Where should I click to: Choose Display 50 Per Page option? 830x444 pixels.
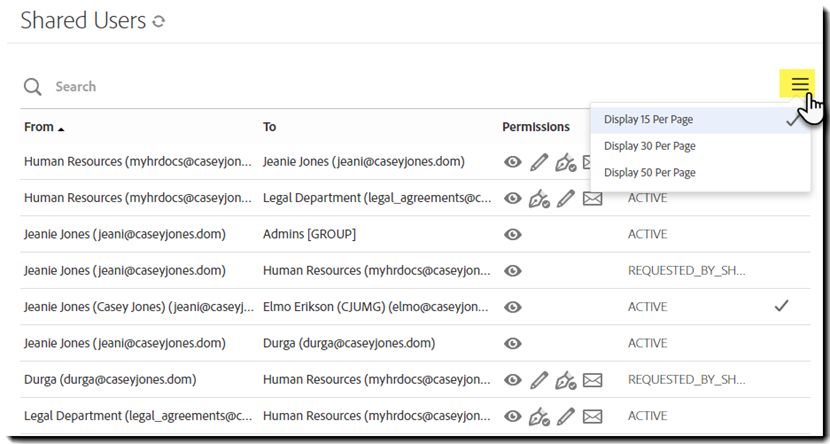649,173
